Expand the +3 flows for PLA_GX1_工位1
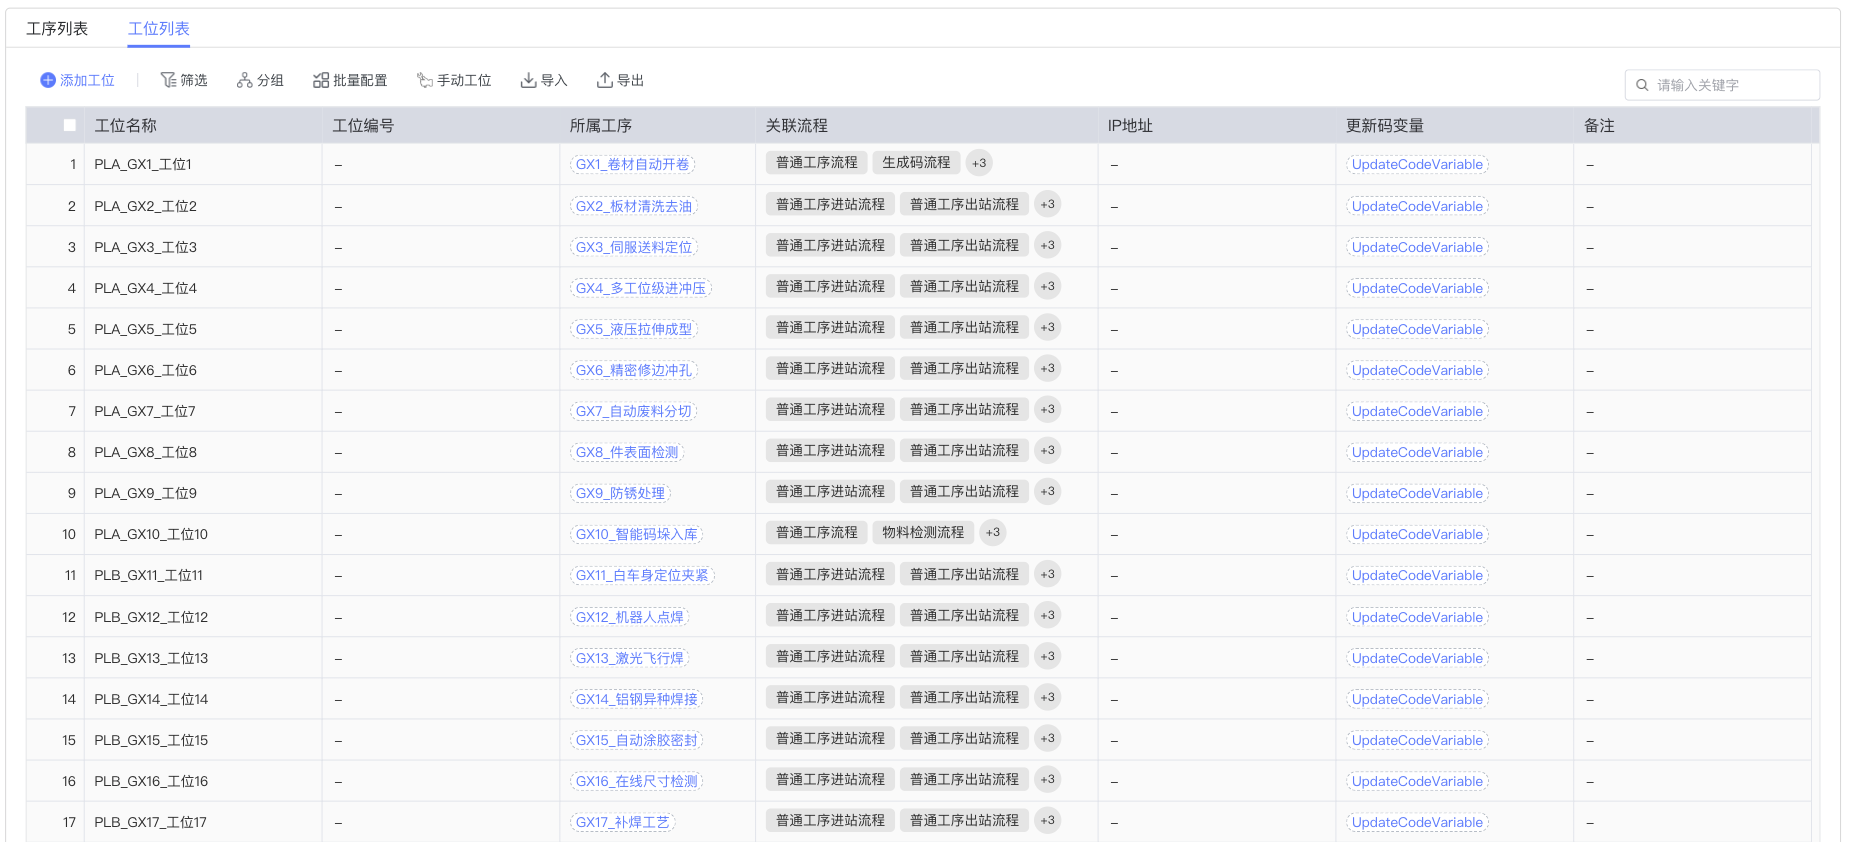 979,163
